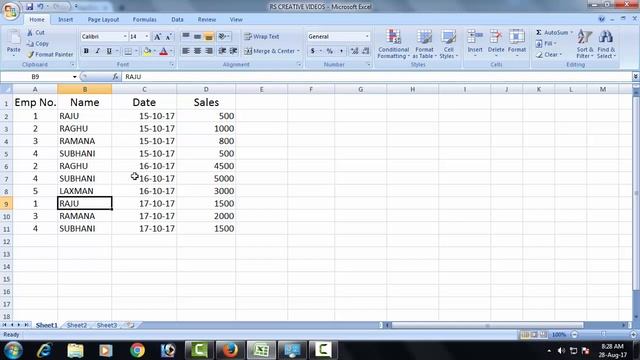The height and width of the screenshot is (360, 640).
Task: Select cell containing LAXMAN
Action: click(84, 191)
